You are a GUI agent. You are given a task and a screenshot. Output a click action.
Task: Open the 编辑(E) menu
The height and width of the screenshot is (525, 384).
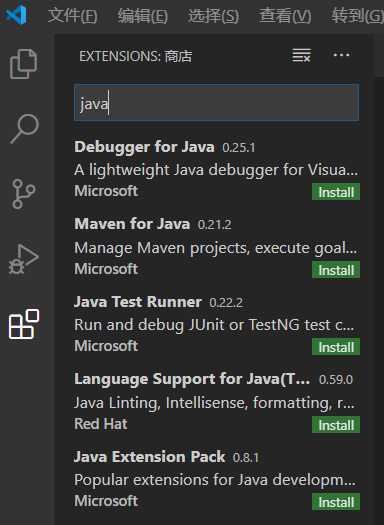click(143, 15)
